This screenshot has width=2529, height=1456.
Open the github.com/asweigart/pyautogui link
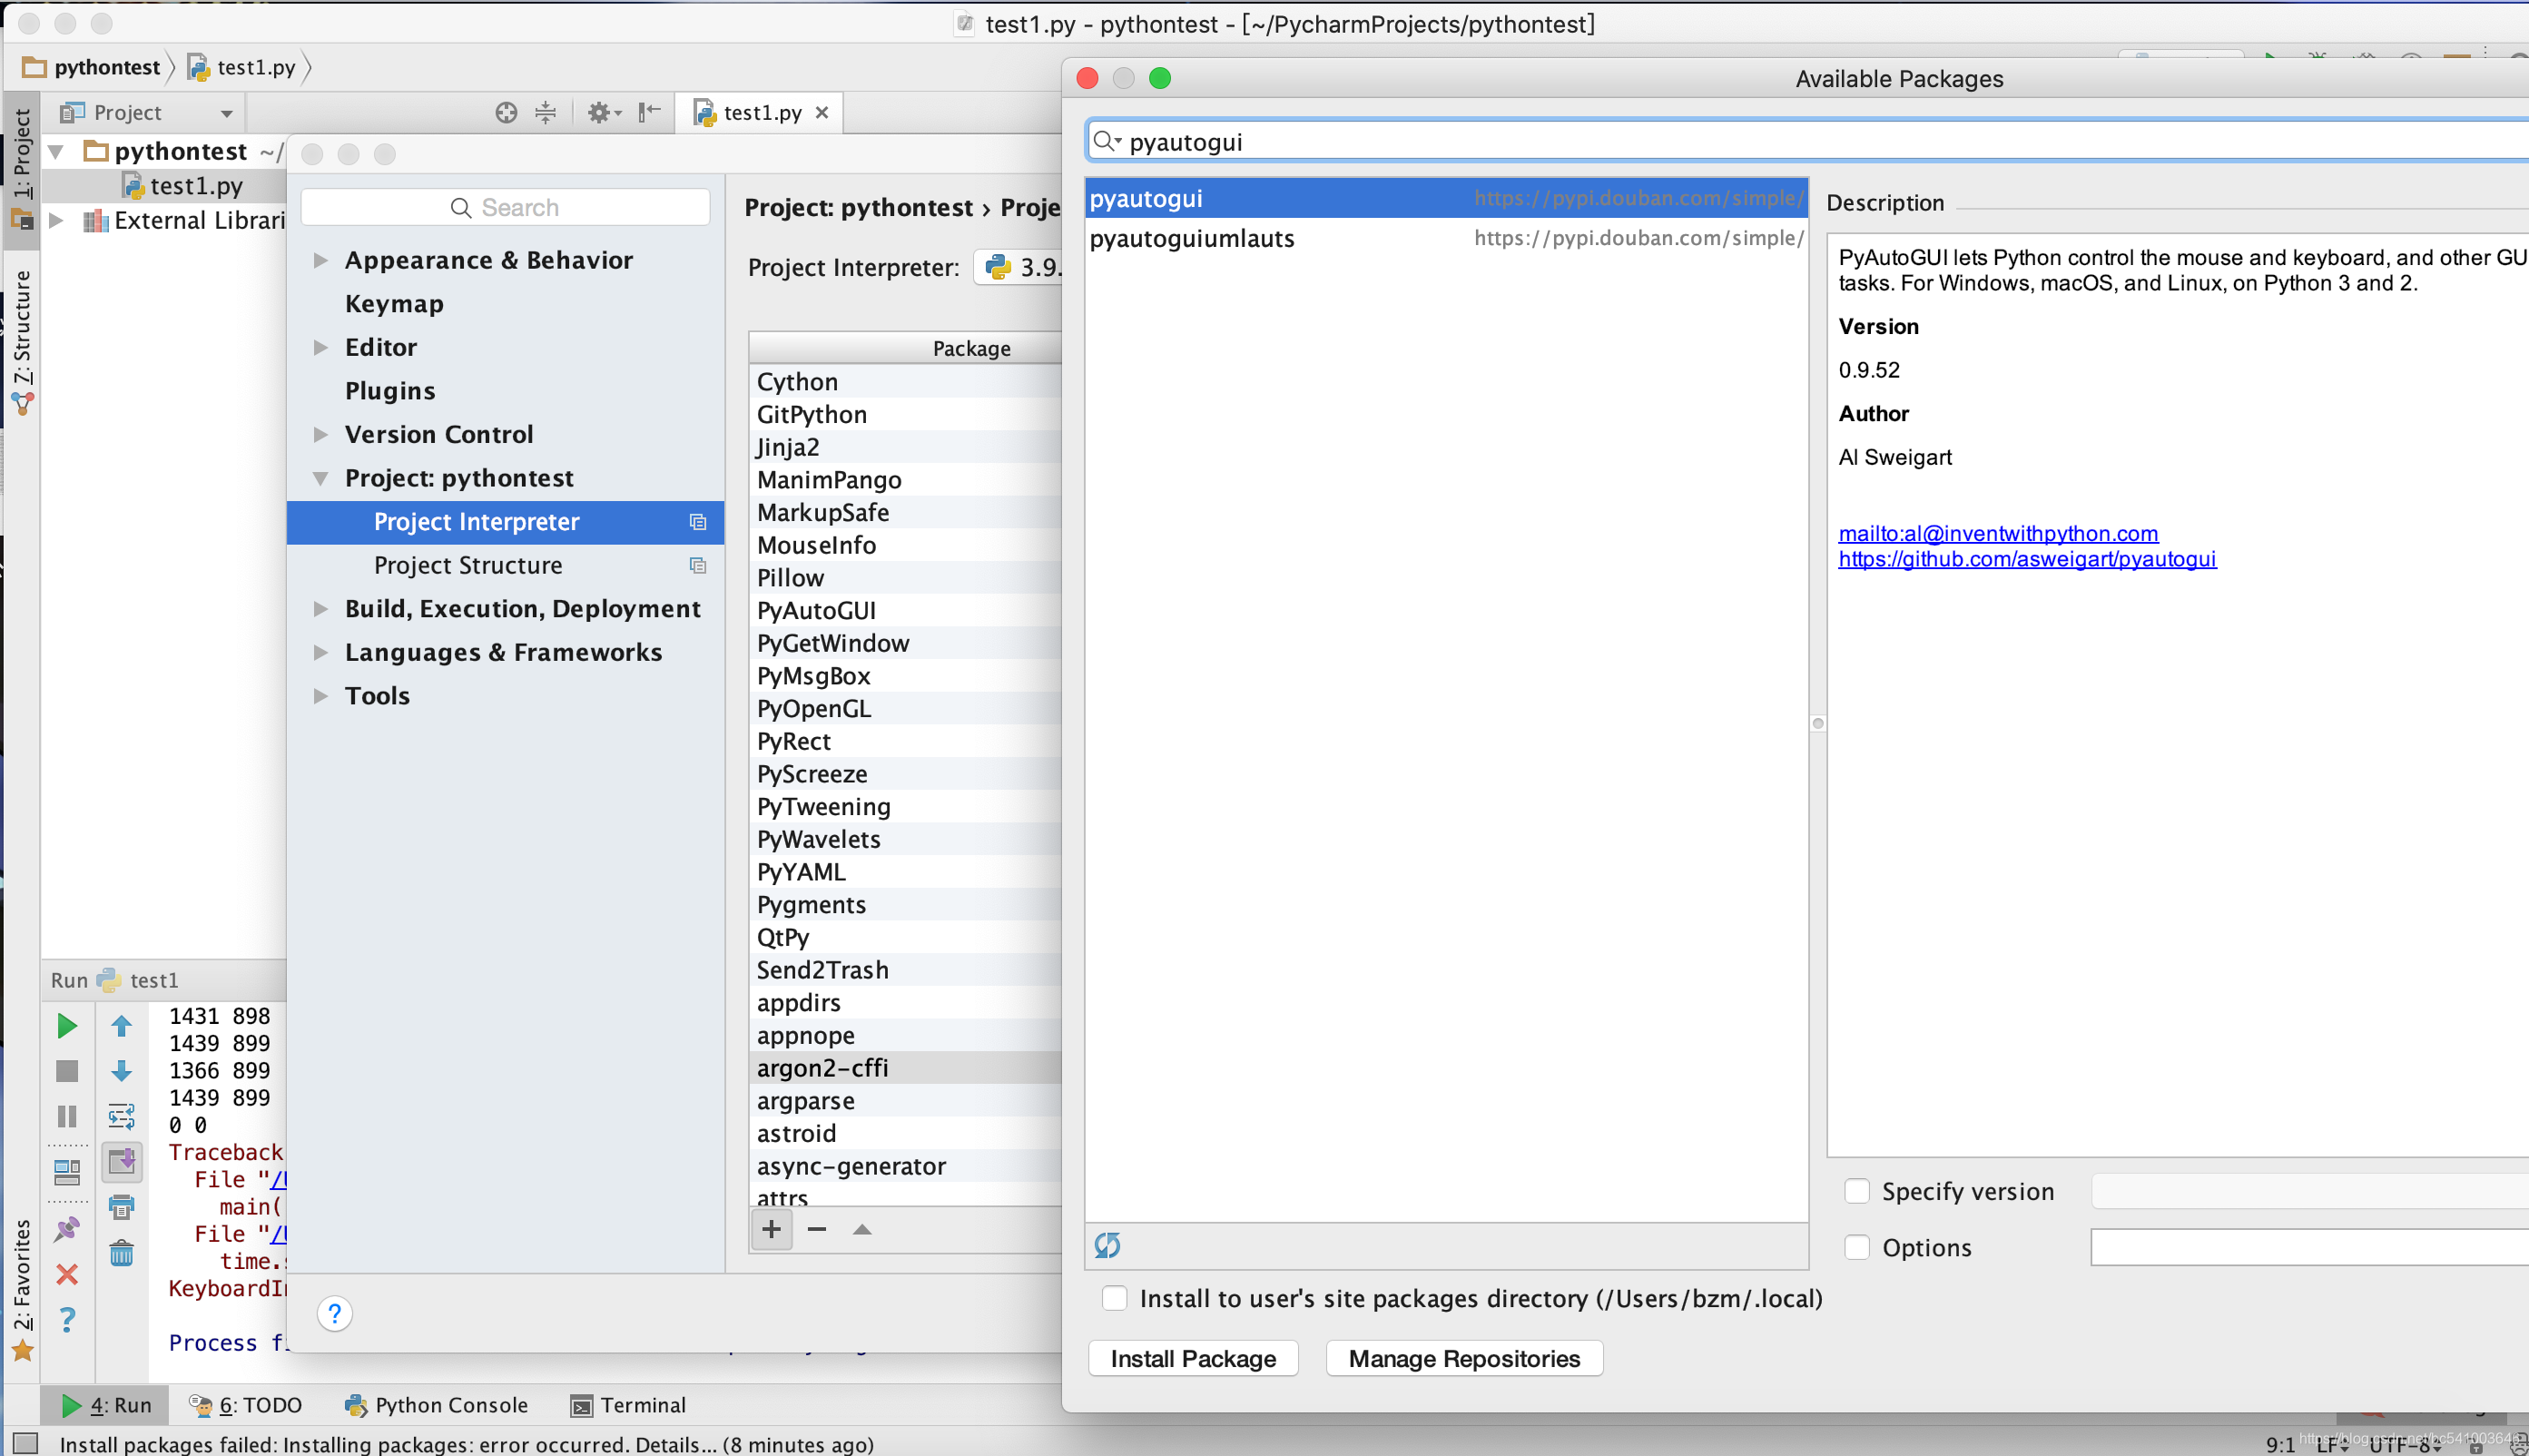pyautogui.click(x=2027, y=559)
